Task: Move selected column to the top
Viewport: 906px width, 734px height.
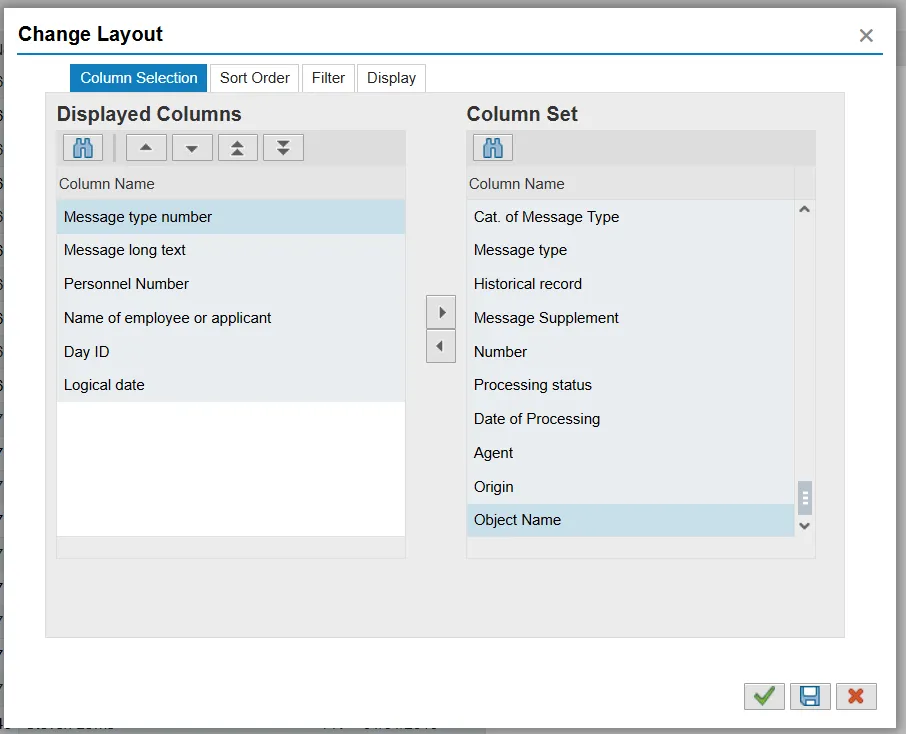Action: click(237, 148)
